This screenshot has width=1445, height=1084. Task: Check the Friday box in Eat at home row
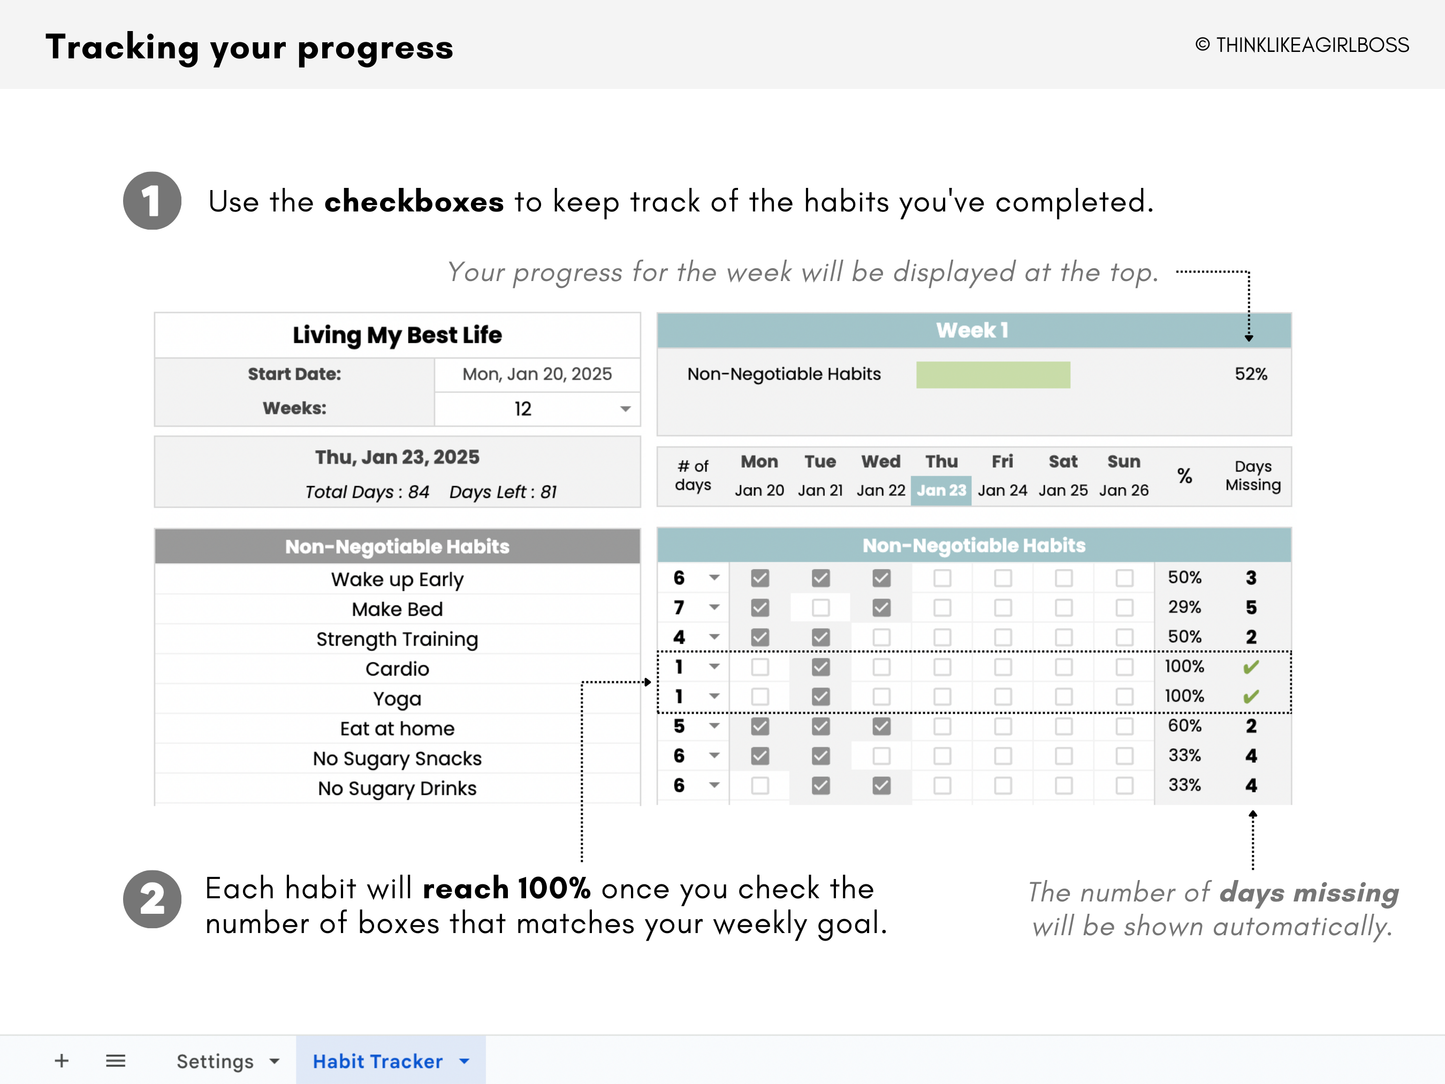(1002, 726)
